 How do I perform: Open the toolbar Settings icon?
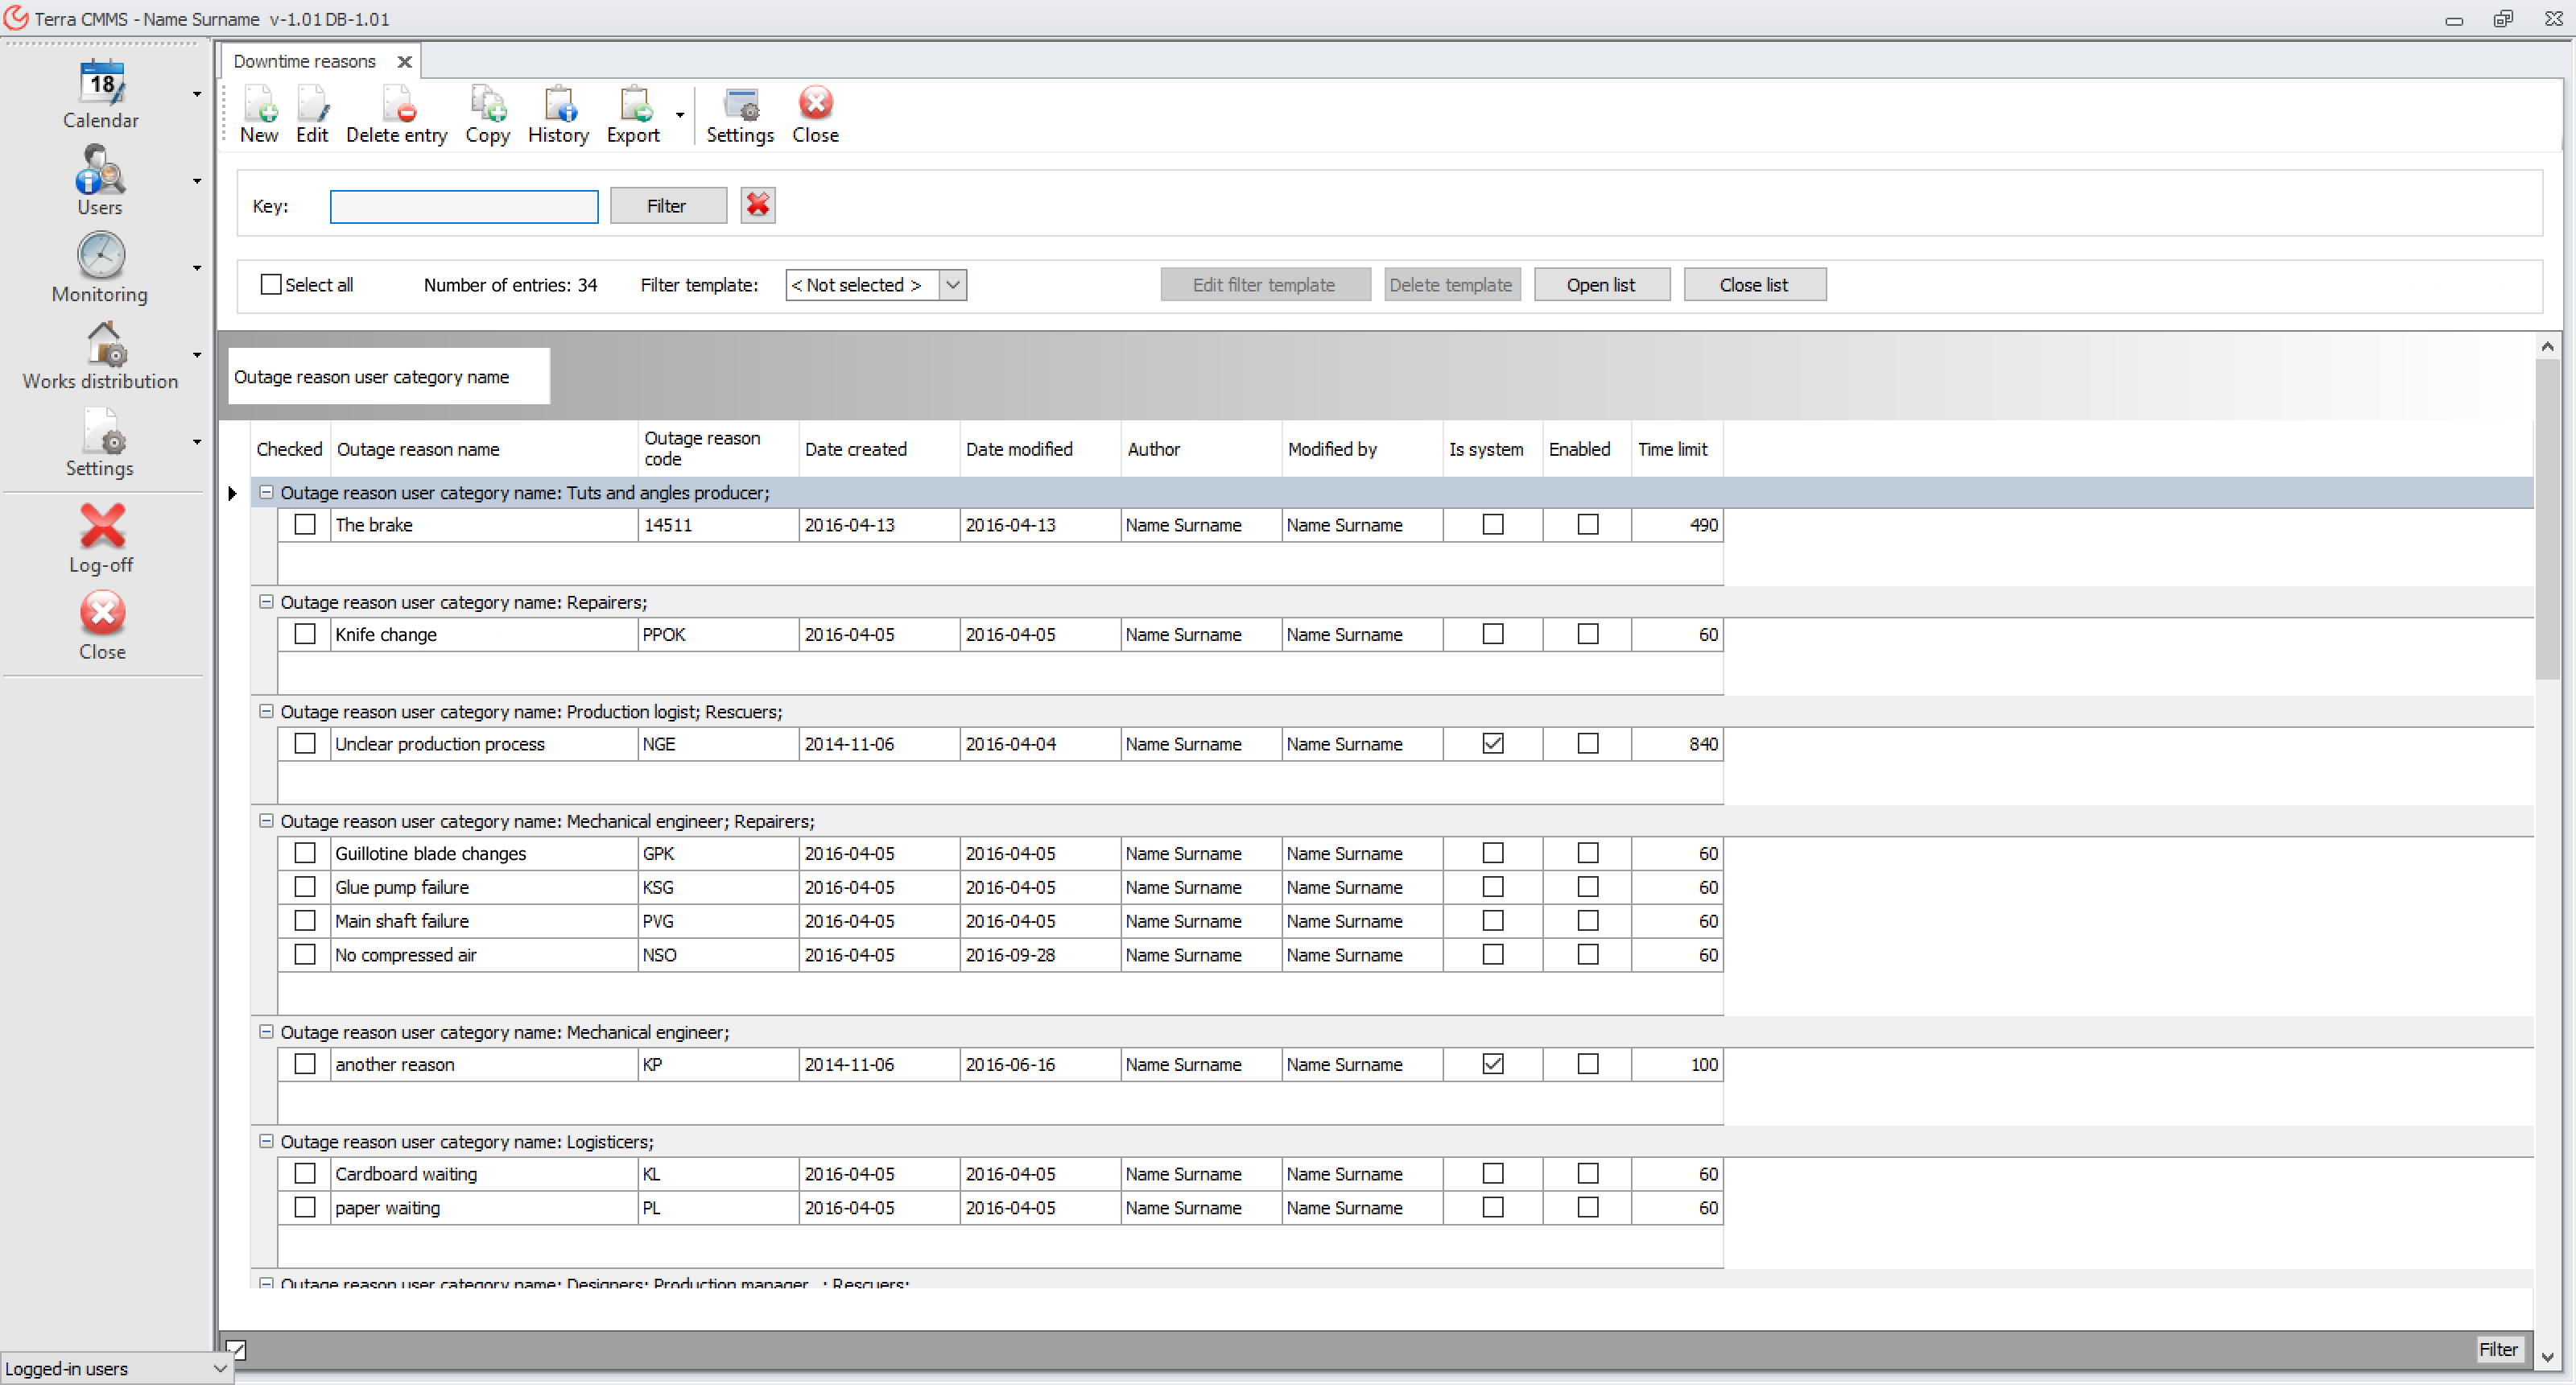pos(740,116)
